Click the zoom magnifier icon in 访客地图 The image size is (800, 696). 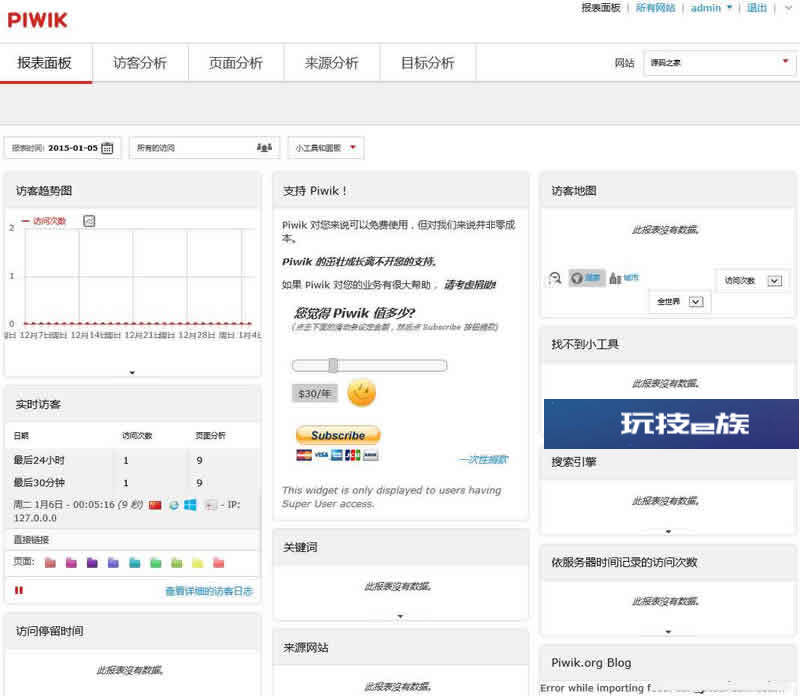(x=555, y=278)
